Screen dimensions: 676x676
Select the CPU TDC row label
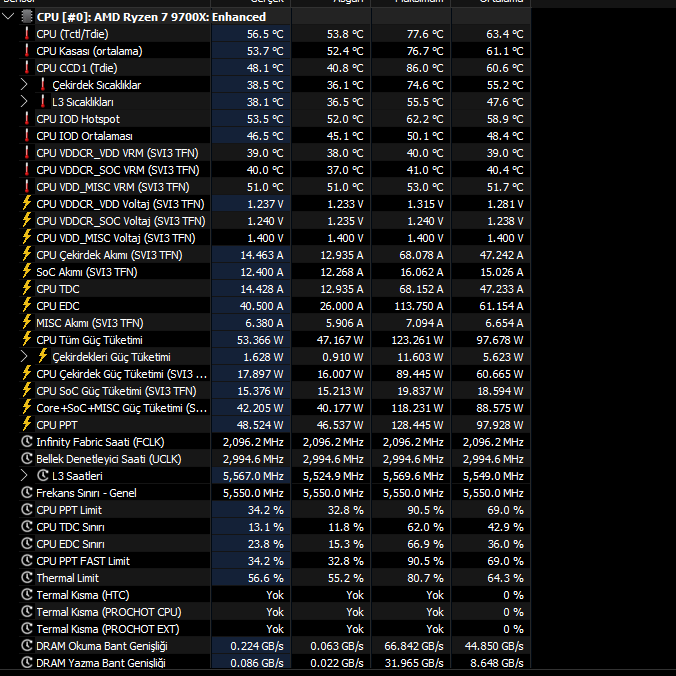pos(58,289)
